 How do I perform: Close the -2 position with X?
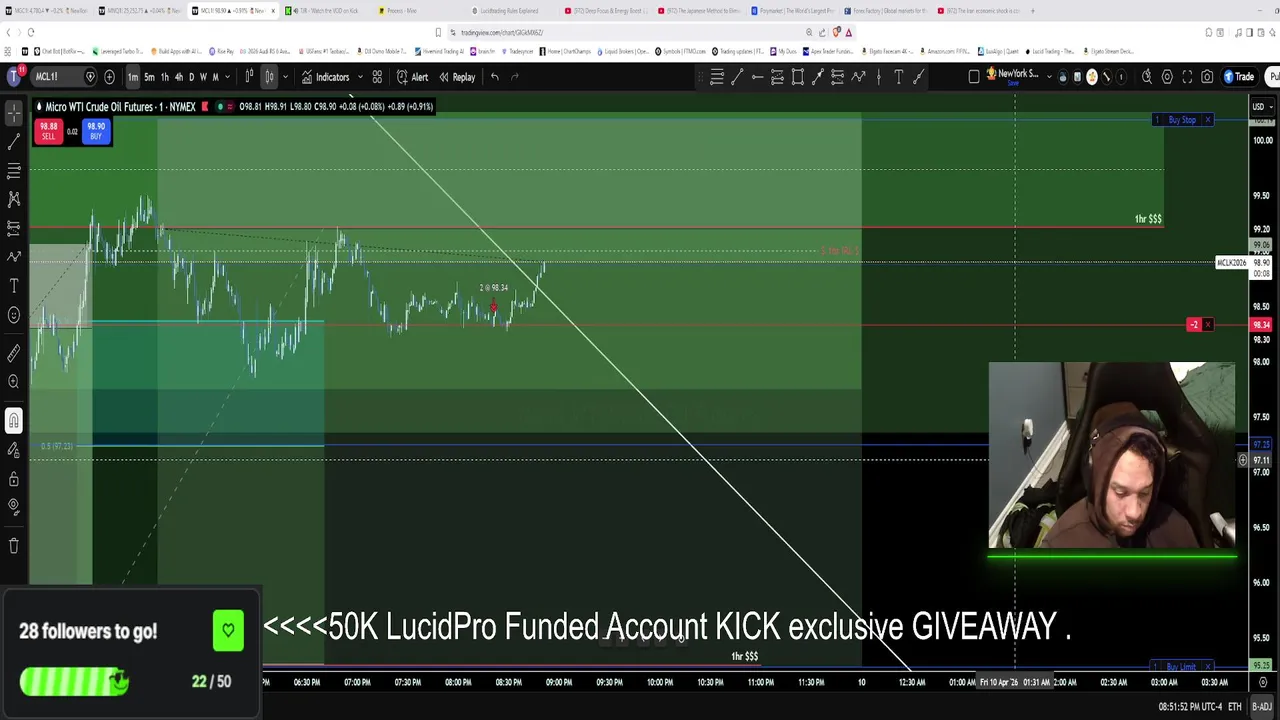coord(1207,325)
